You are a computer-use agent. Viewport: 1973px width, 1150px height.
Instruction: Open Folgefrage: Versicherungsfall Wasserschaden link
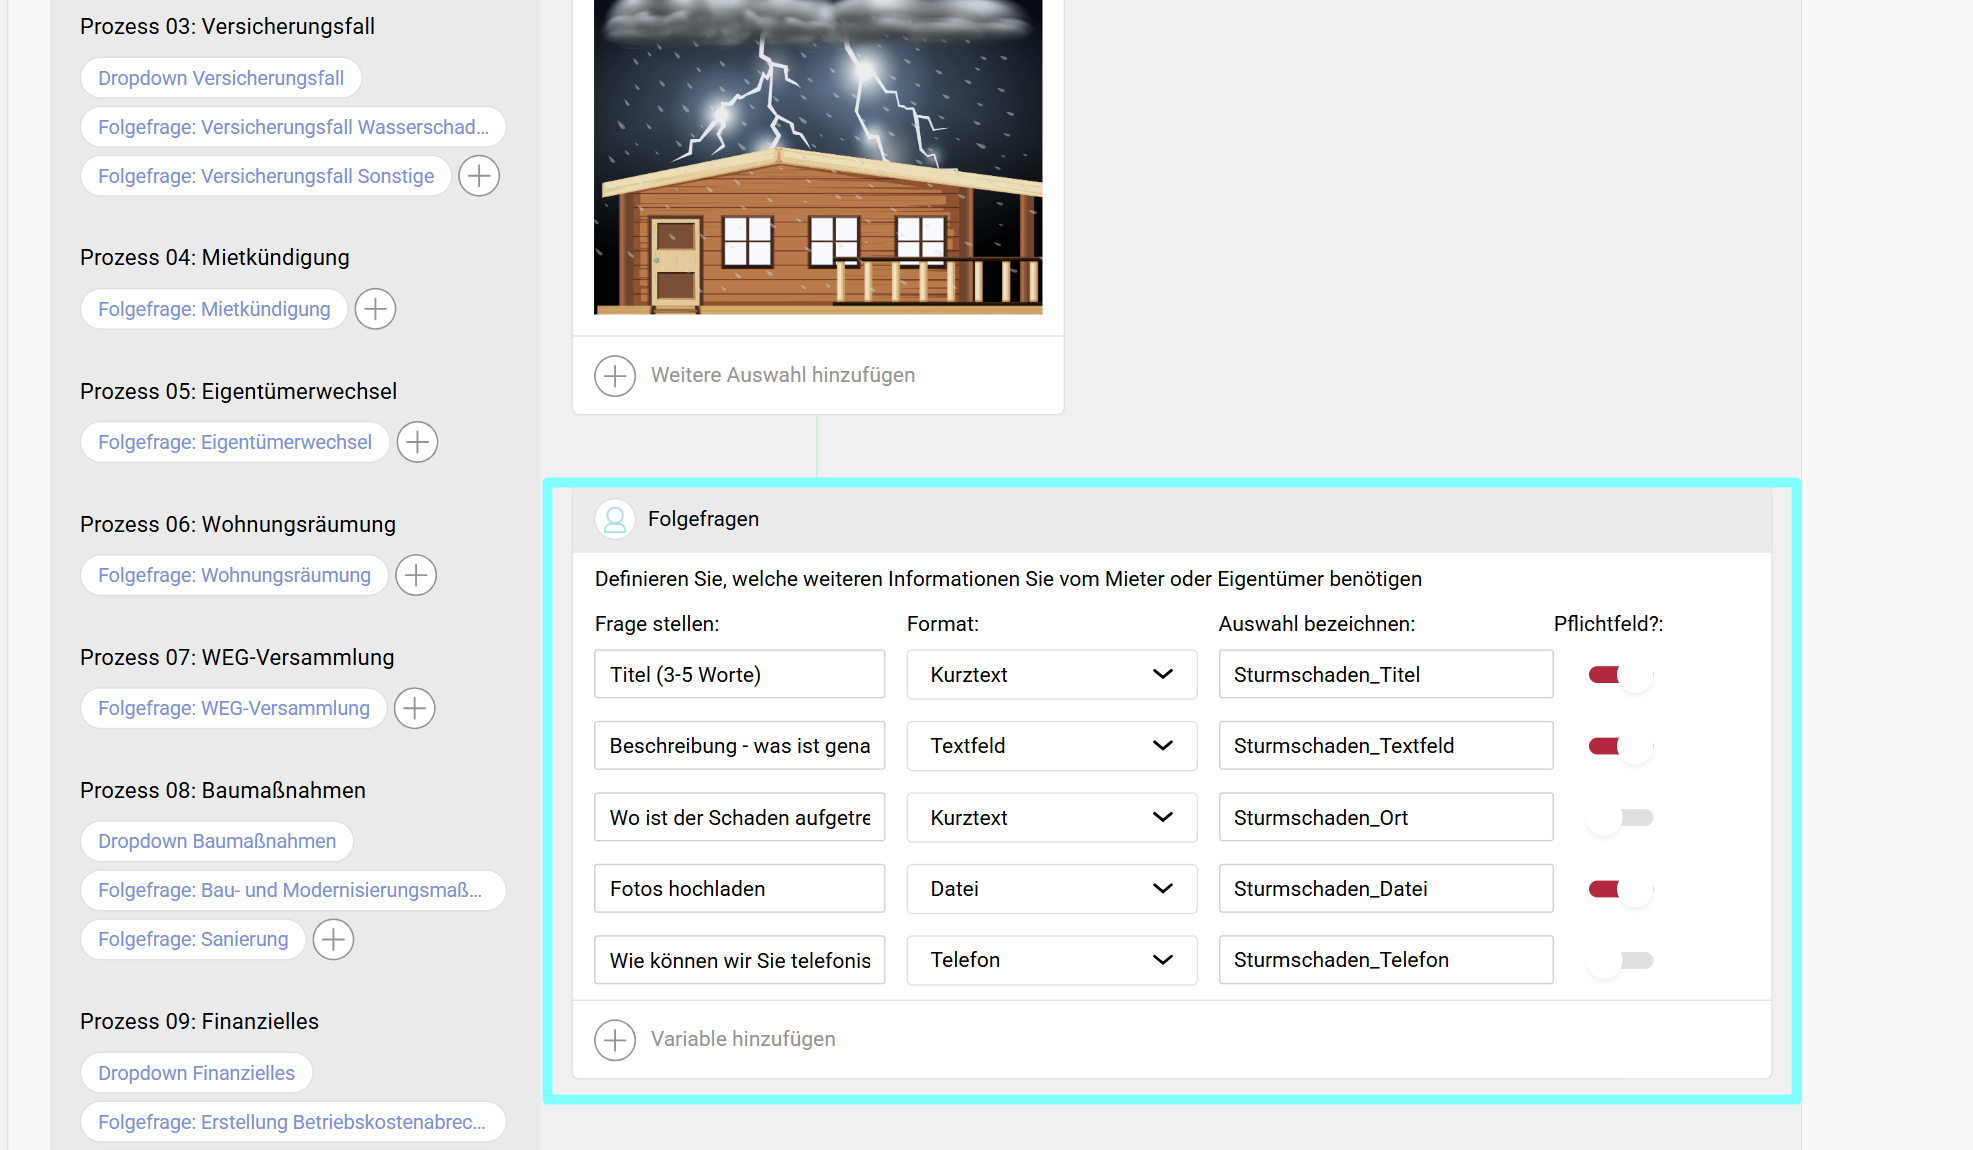tap(293, 127)
